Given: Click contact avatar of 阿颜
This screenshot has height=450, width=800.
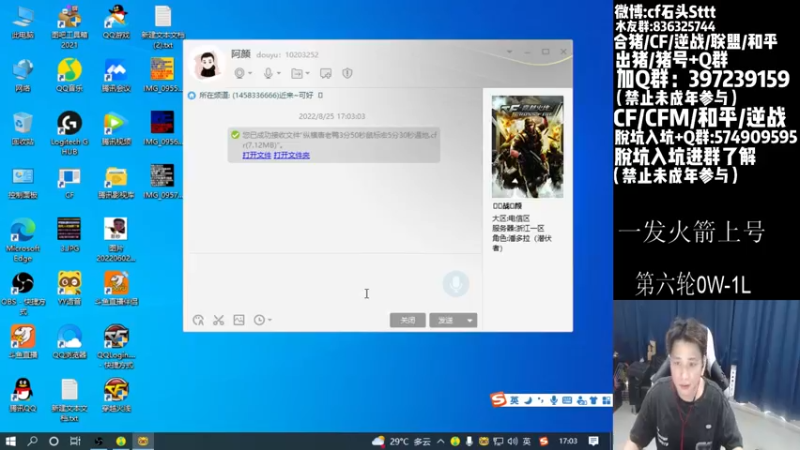Looking at the screenshot, I should click(207, 64).
